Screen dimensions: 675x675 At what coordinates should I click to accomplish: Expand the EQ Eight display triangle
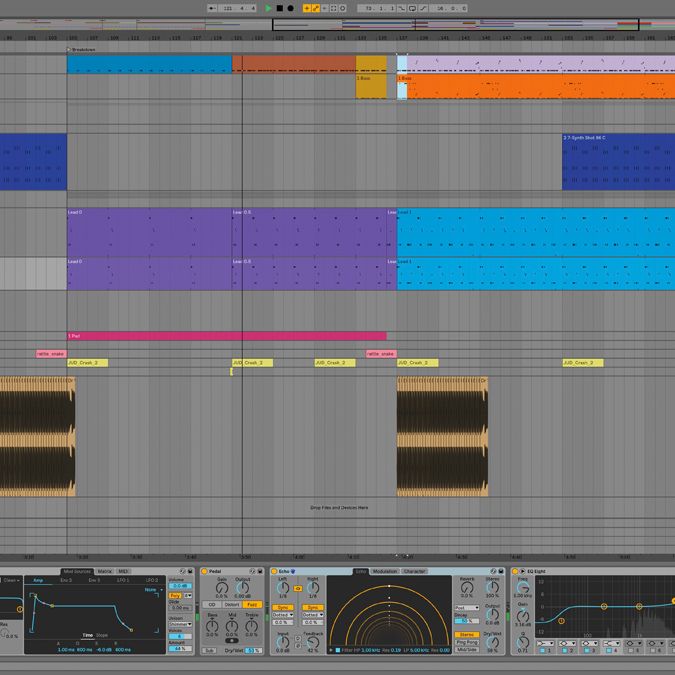point(523,571)
